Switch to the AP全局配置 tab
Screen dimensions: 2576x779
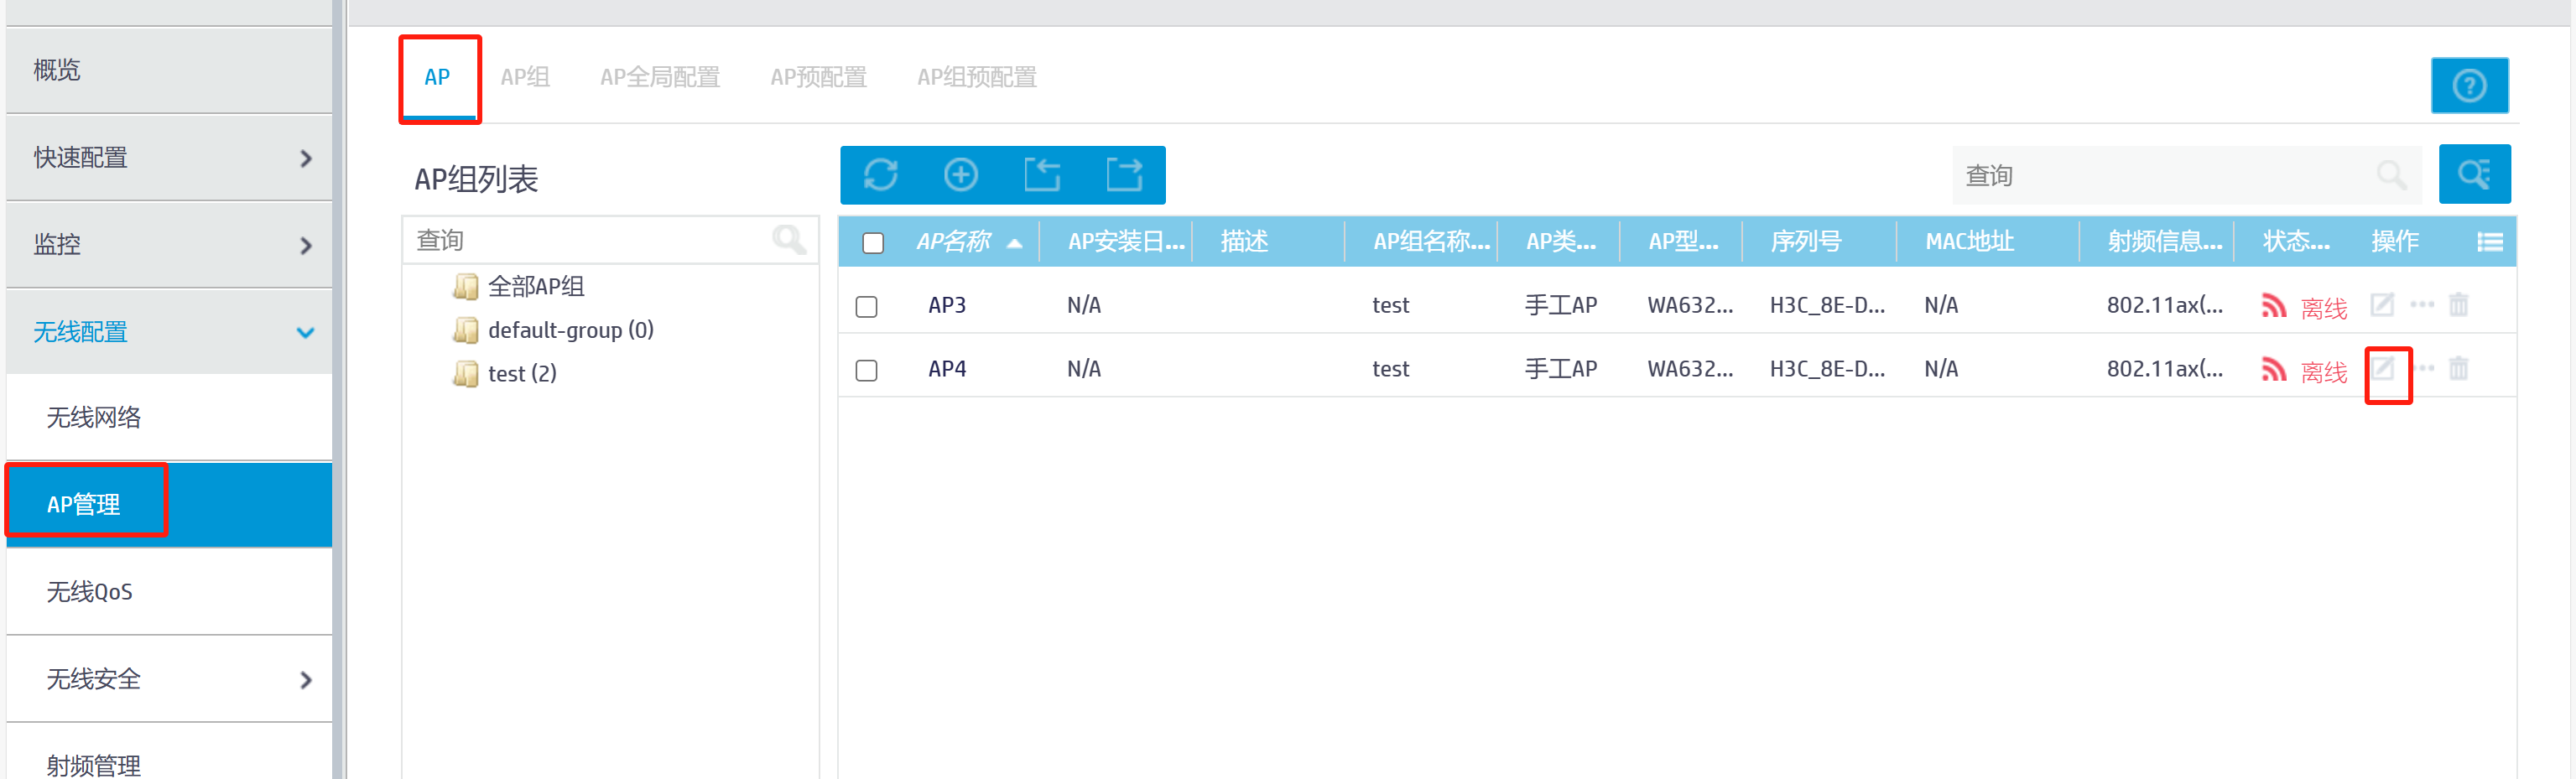[659, 78]
